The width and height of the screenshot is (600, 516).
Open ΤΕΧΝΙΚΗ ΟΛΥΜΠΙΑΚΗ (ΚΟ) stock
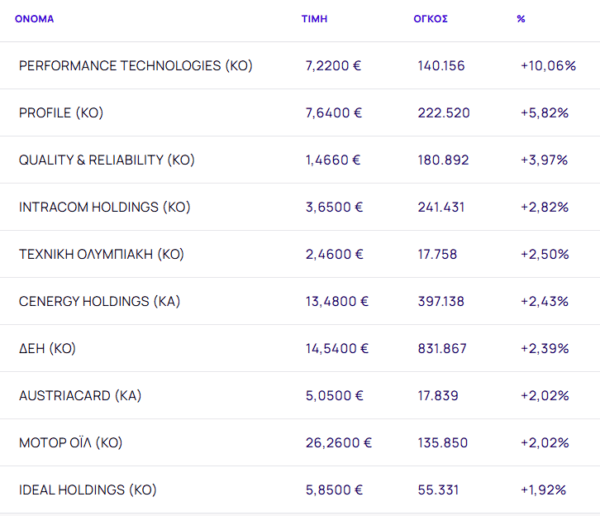click(102, 254)
